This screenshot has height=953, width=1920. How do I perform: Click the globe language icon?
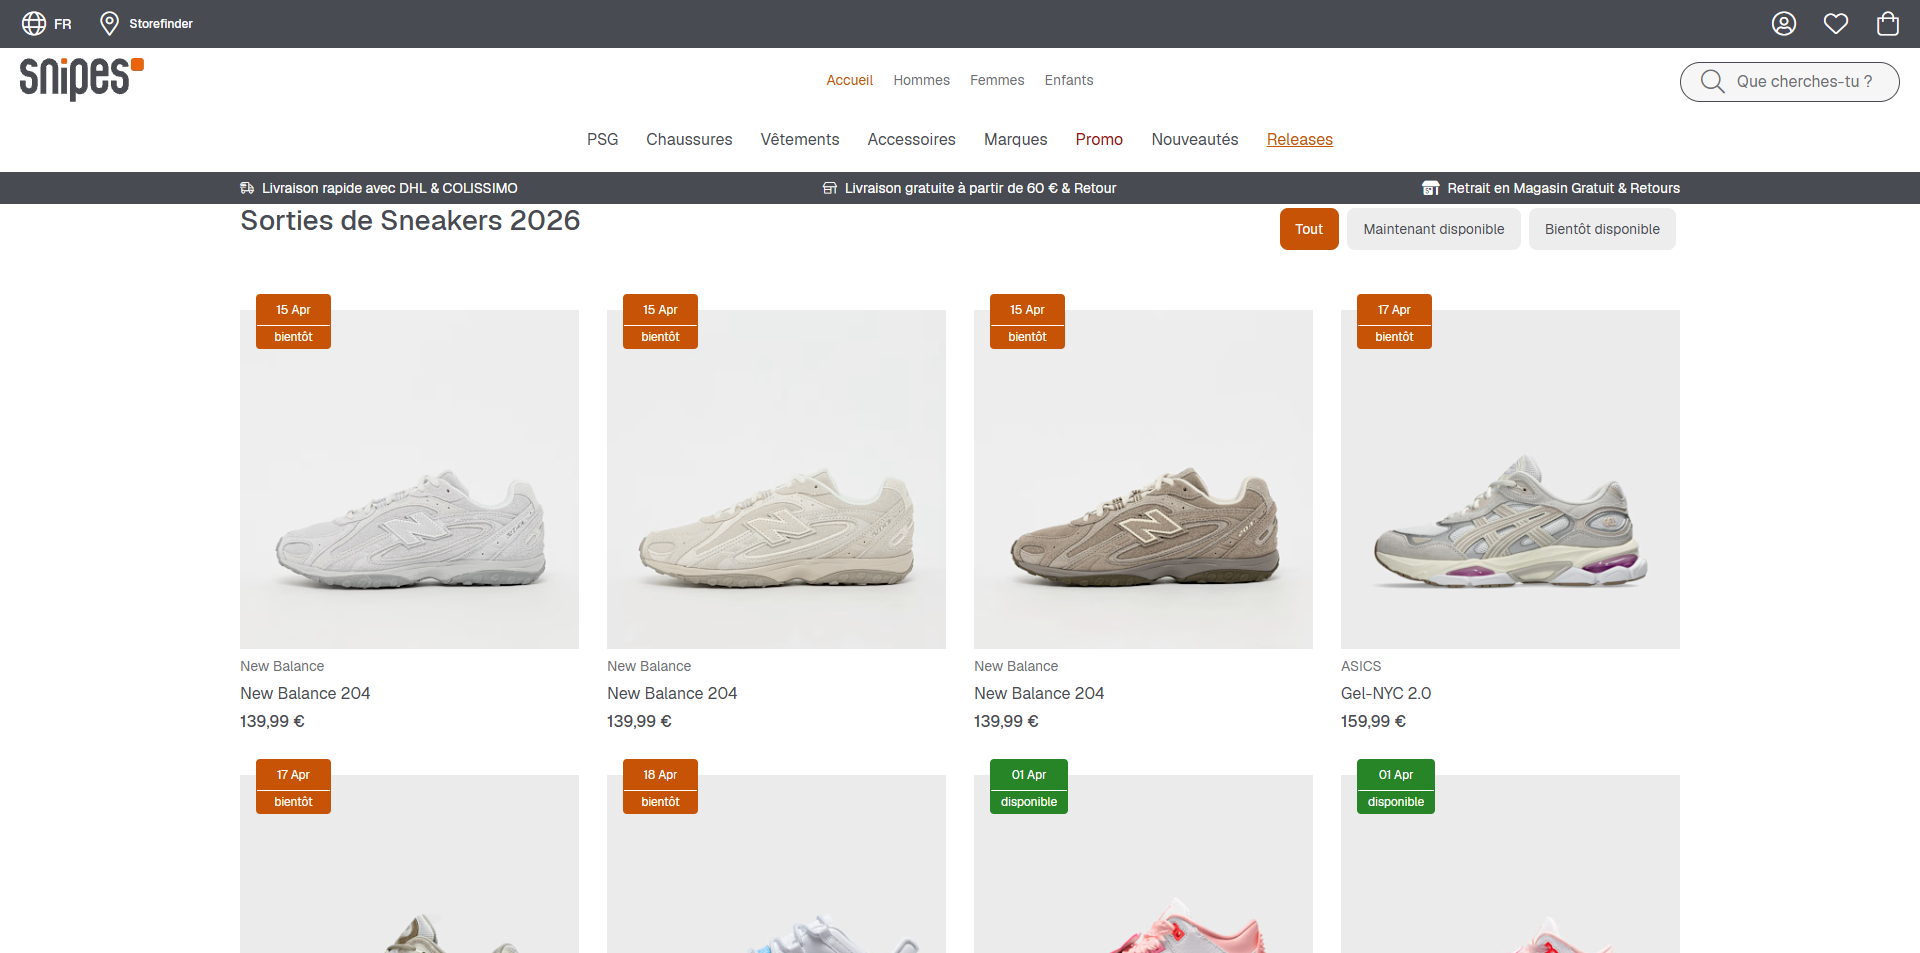click(34, 23)
